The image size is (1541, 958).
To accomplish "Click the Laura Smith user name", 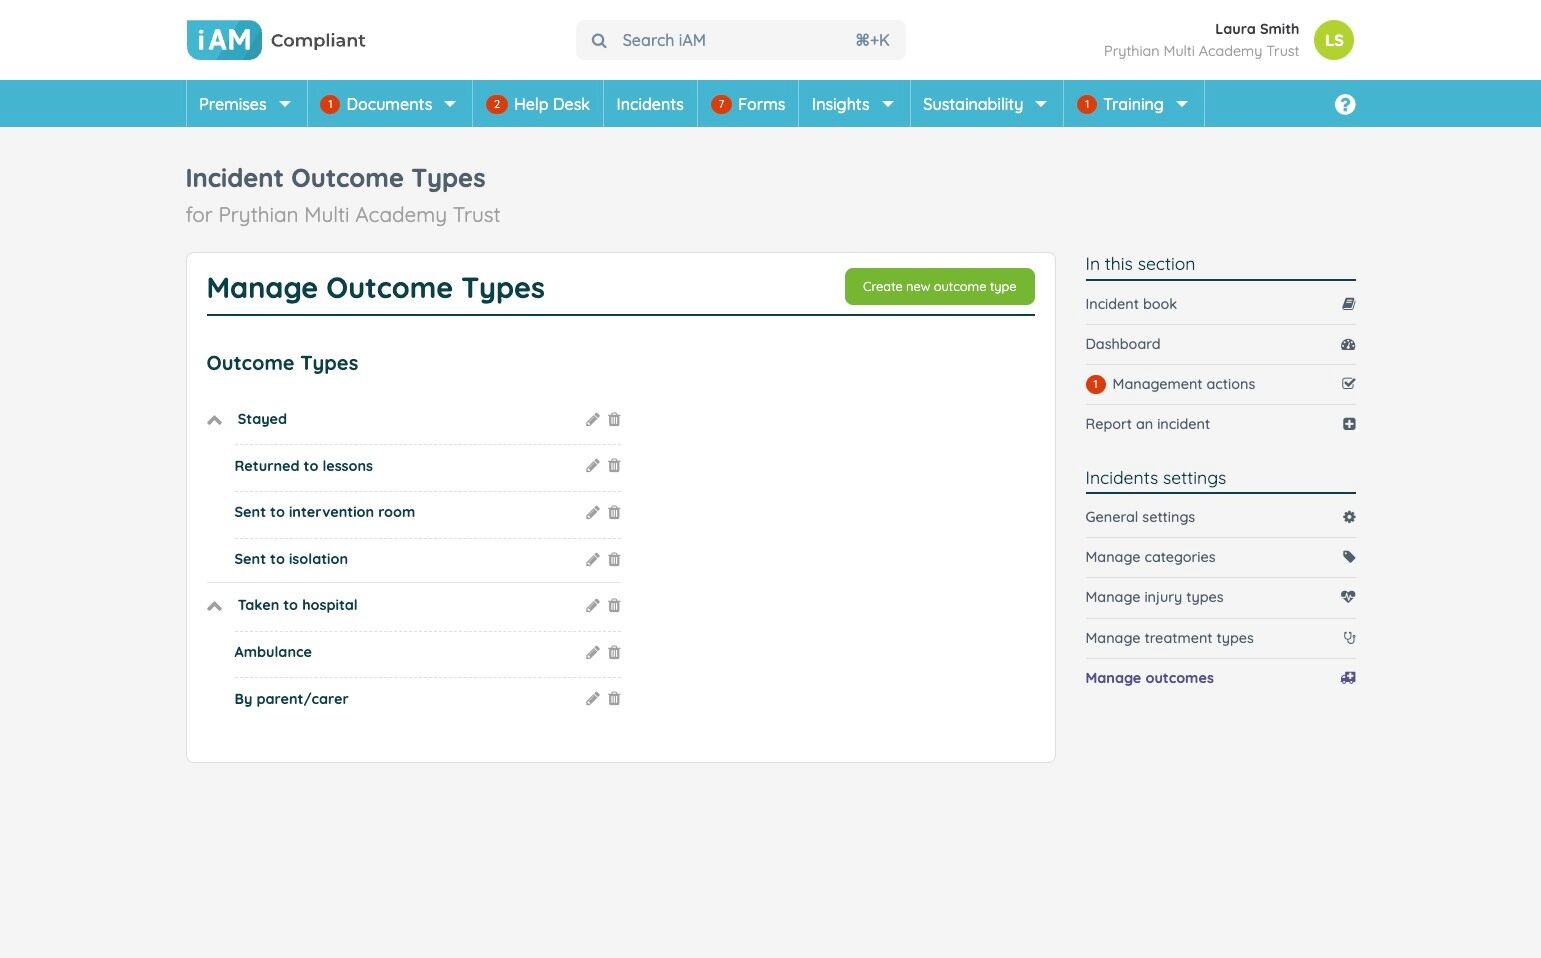I will point(1257,29).
